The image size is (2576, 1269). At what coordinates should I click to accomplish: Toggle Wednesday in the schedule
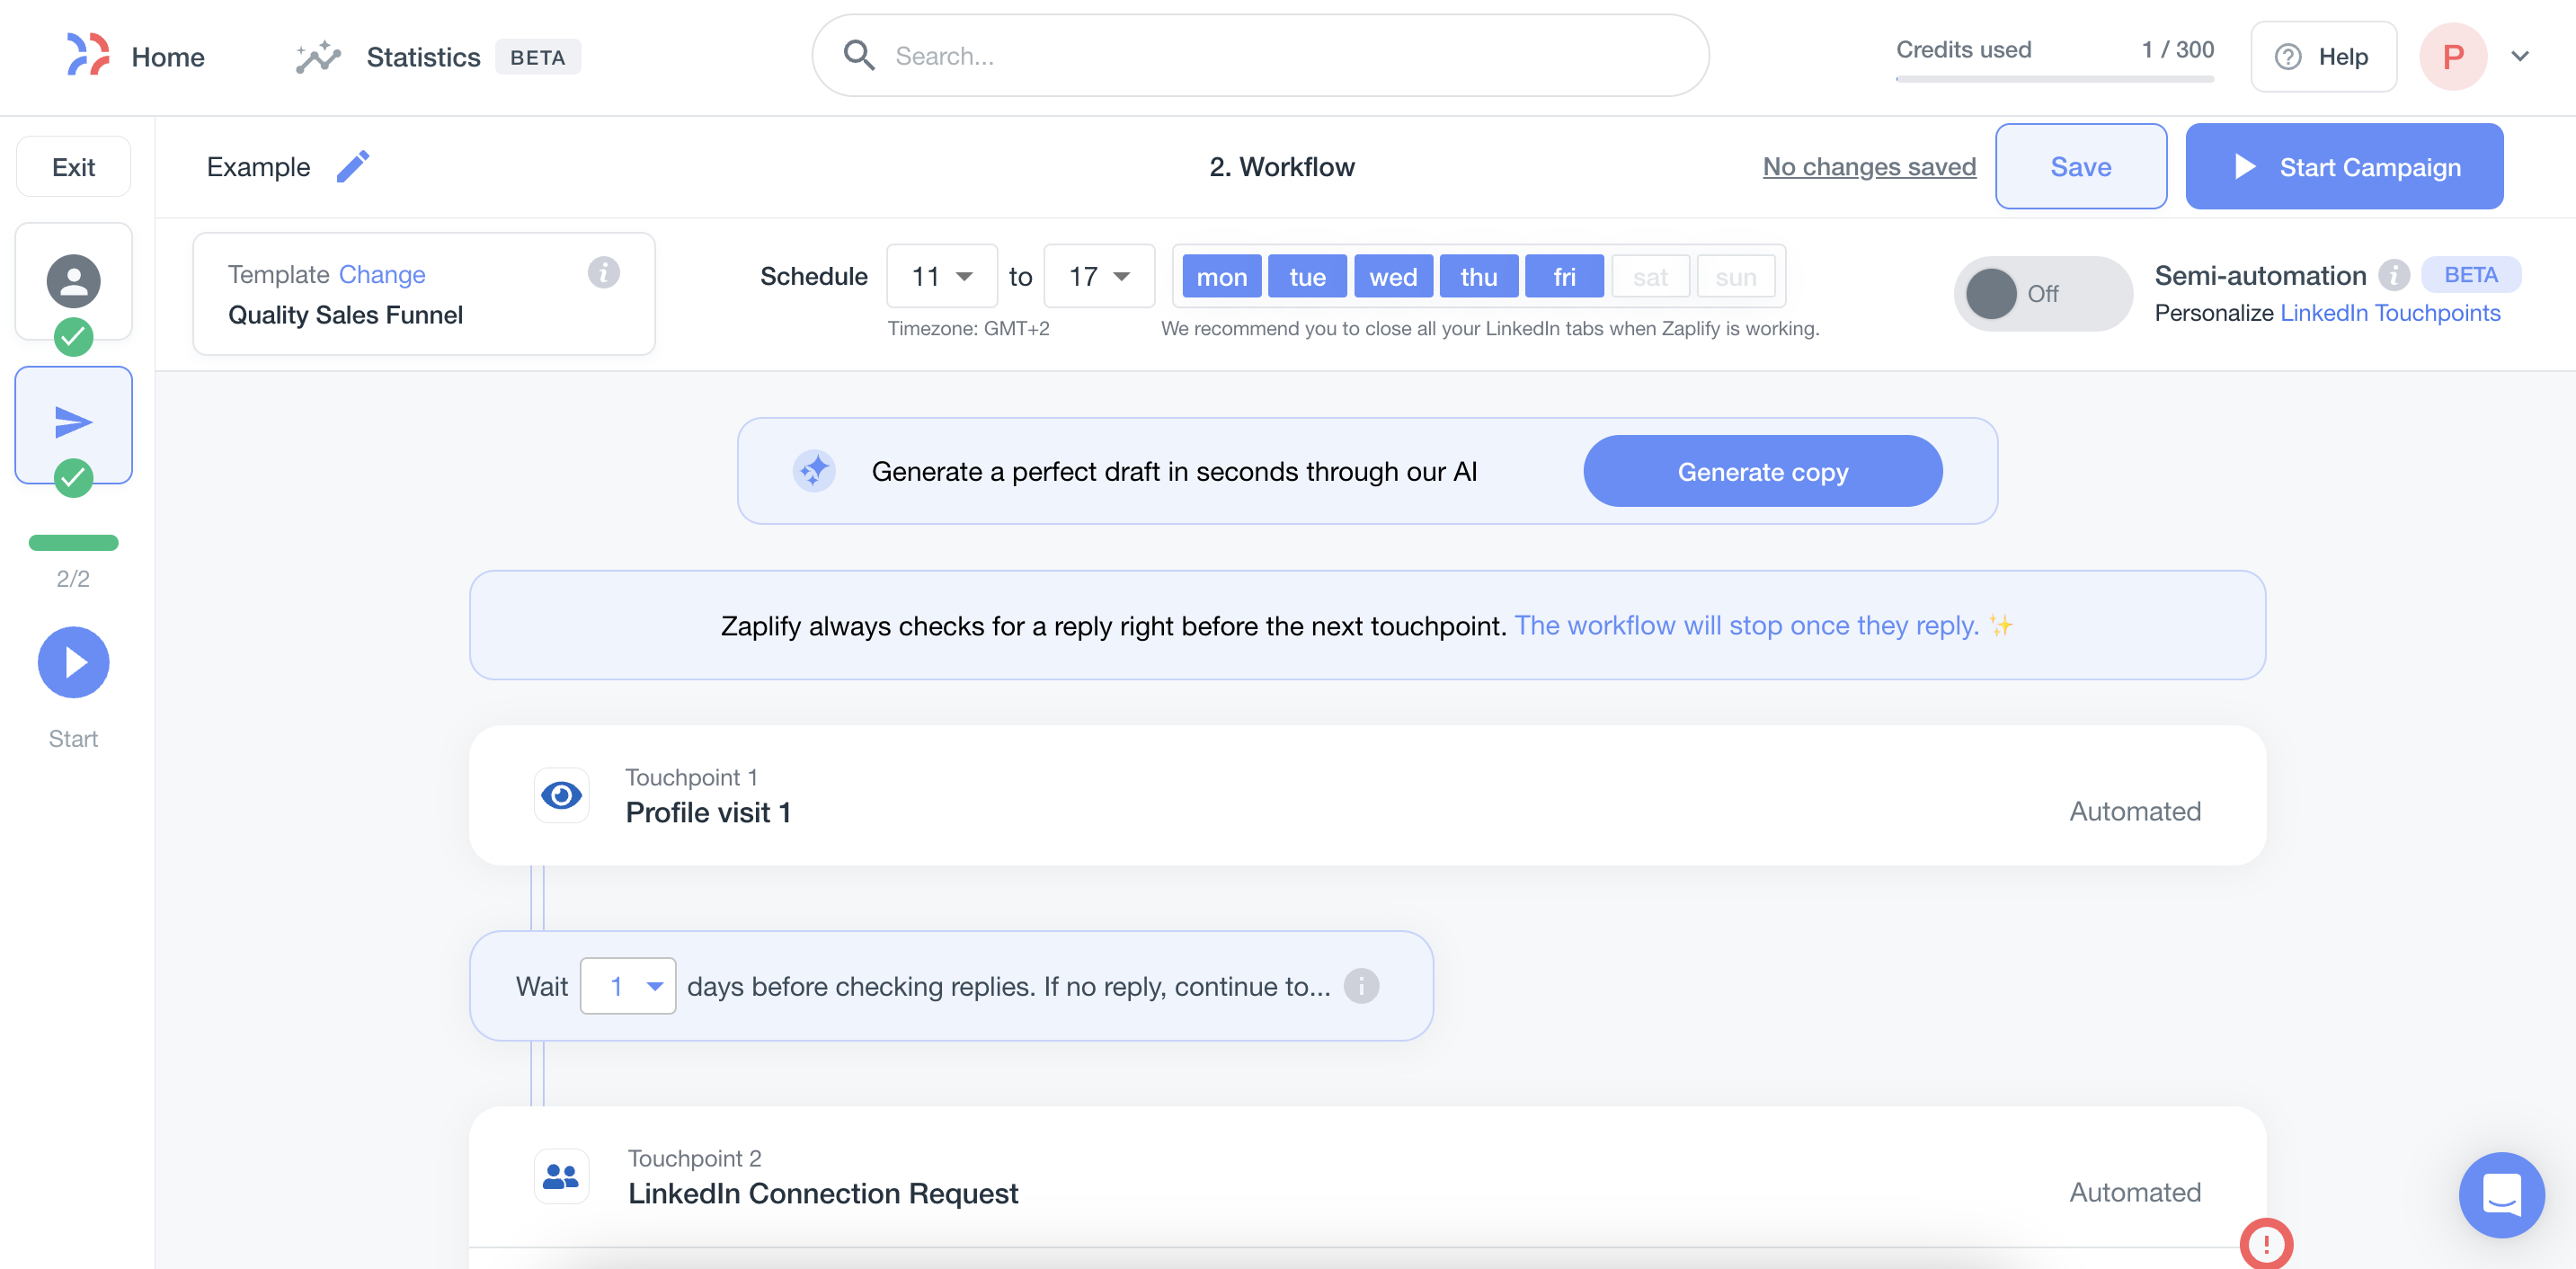coord(1393,277)
